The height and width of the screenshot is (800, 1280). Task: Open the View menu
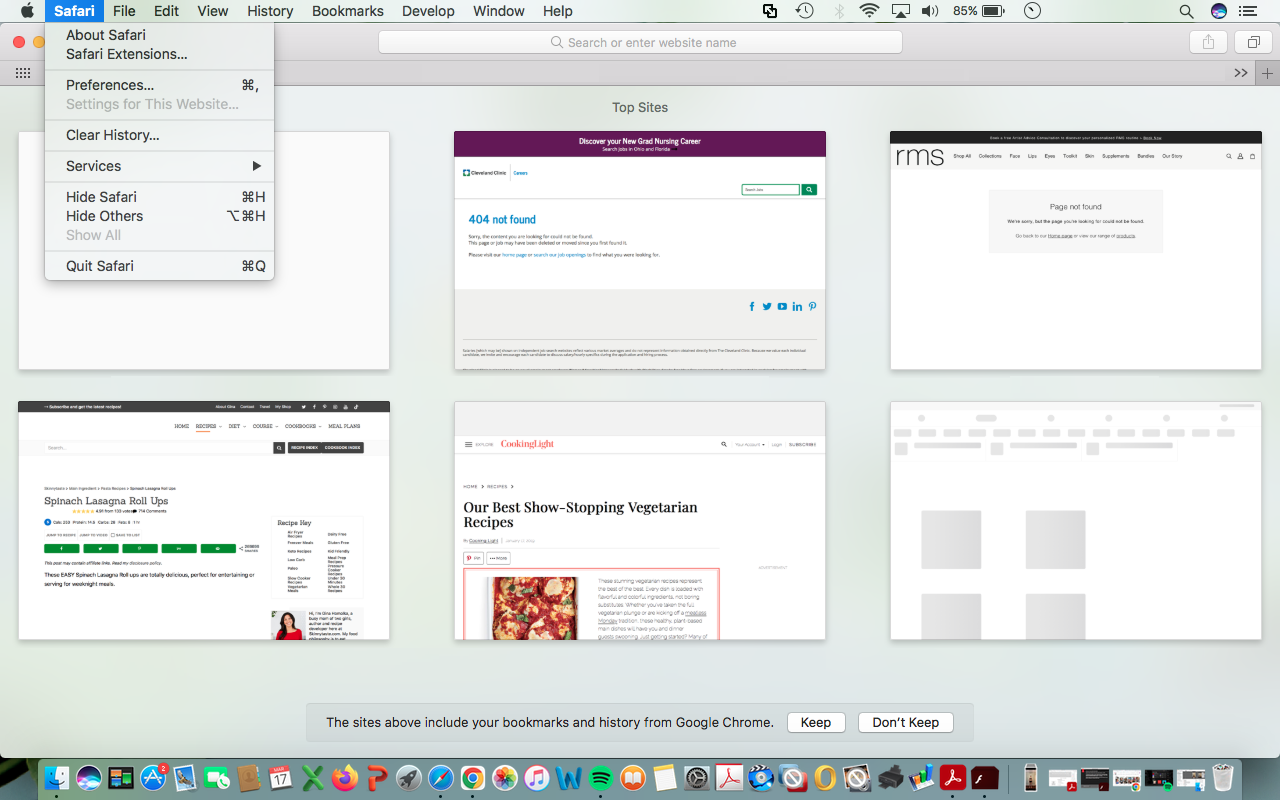(x=212, y=11)
